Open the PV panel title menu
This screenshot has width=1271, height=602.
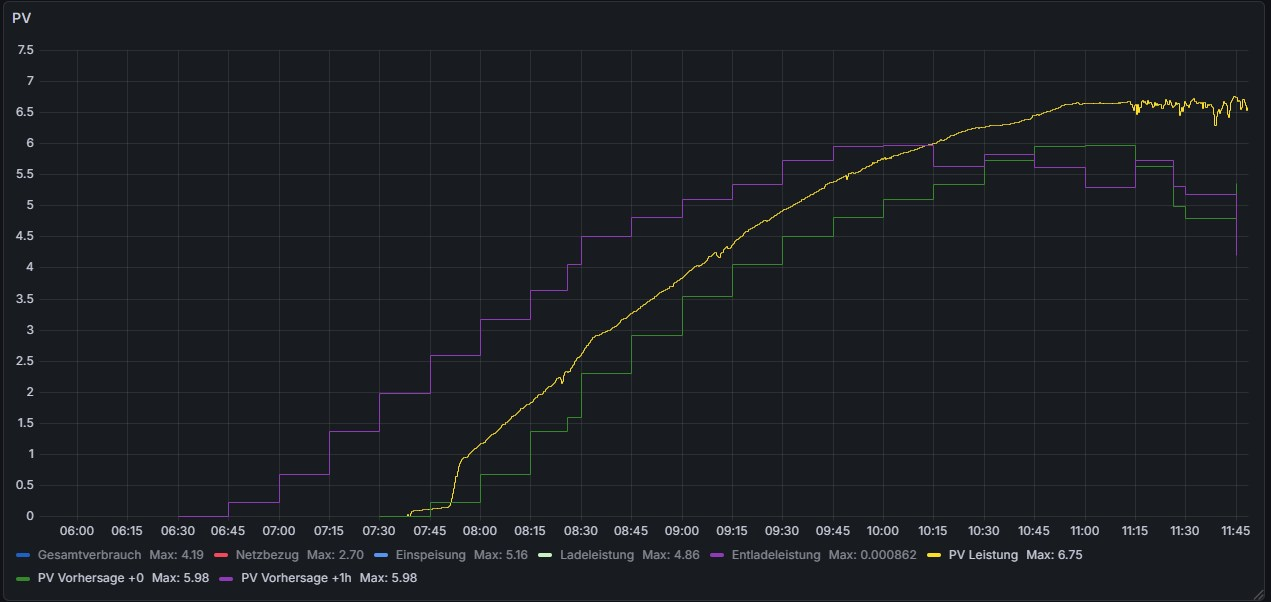click(x=21, y=17)
